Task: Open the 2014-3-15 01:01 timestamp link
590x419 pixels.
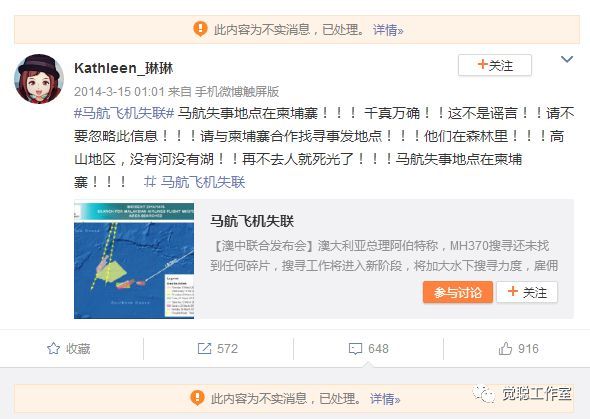Action: coord(119,91)
